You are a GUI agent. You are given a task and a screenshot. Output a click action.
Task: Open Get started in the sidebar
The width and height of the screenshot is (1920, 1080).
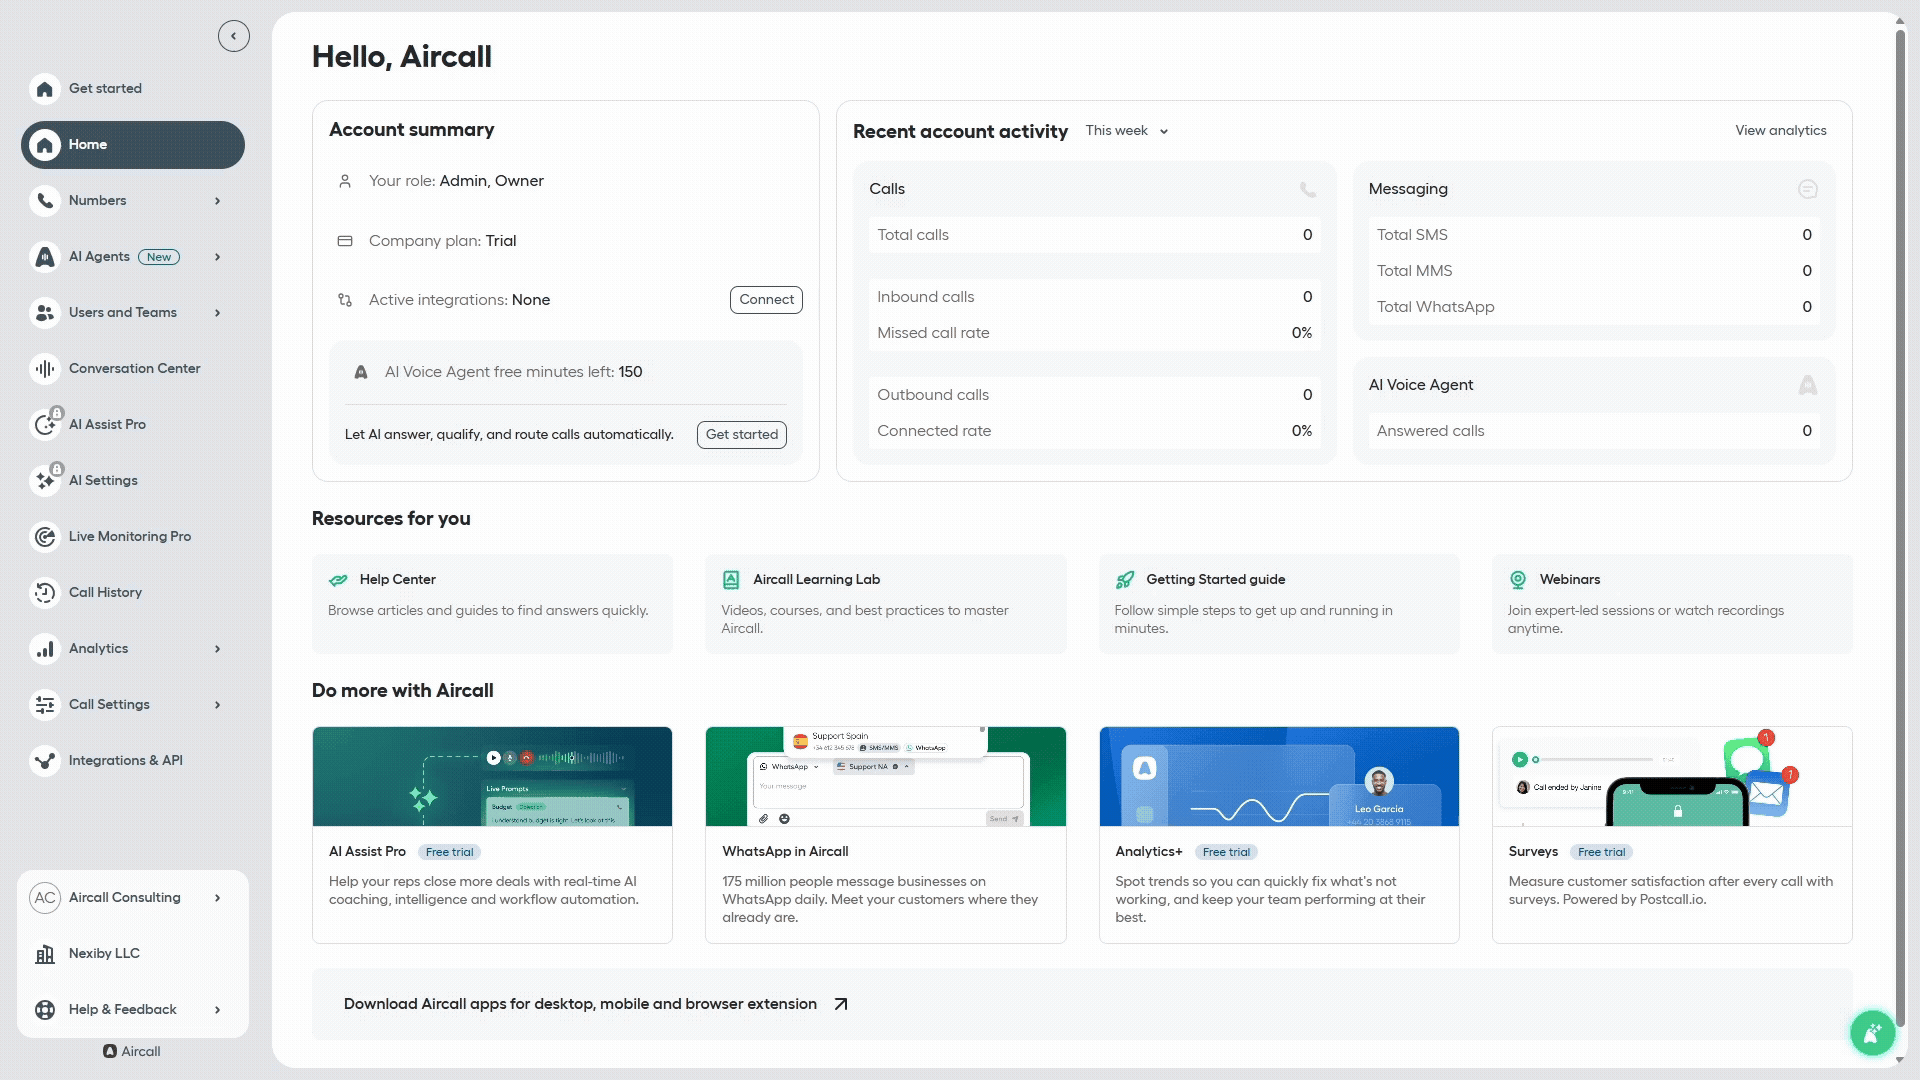(x=133, y=89)
